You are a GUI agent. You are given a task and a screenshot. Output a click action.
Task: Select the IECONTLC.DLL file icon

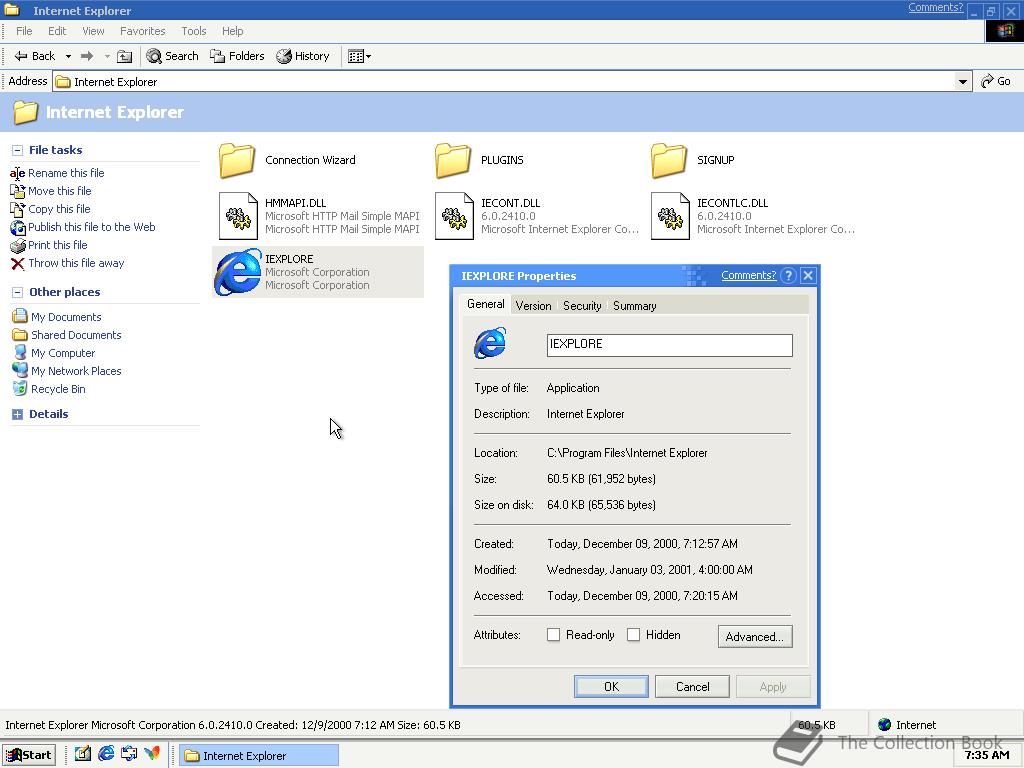click(x=670, y=216)
